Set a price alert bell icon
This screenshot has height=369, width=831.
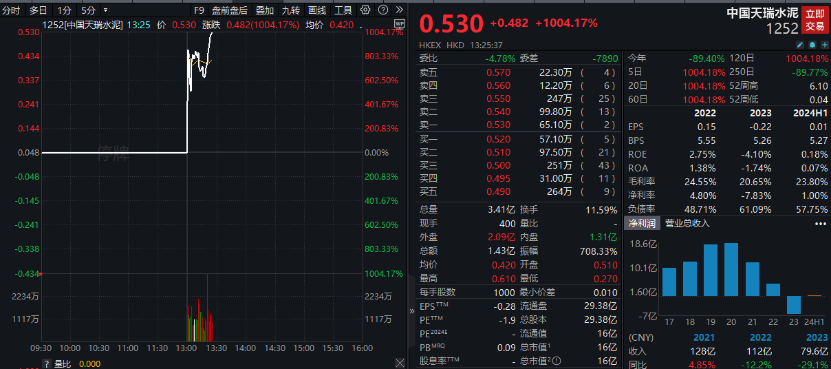812,45
